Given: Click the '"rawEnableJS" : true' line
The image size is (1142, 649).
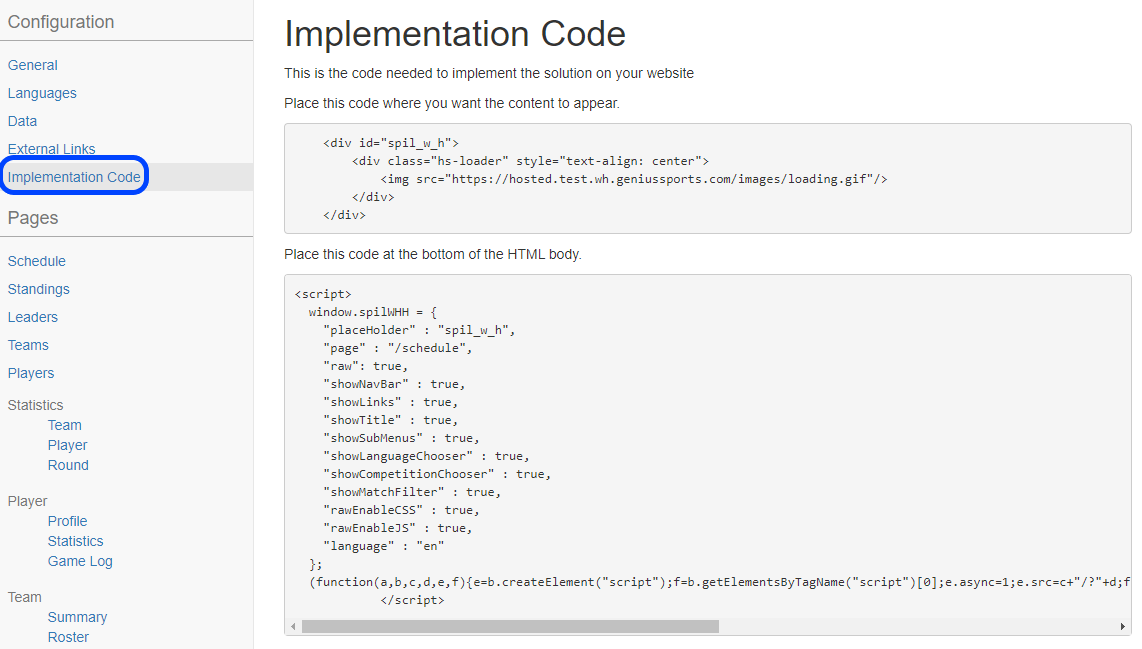Looking at the screenshot, I should (398, 528).
